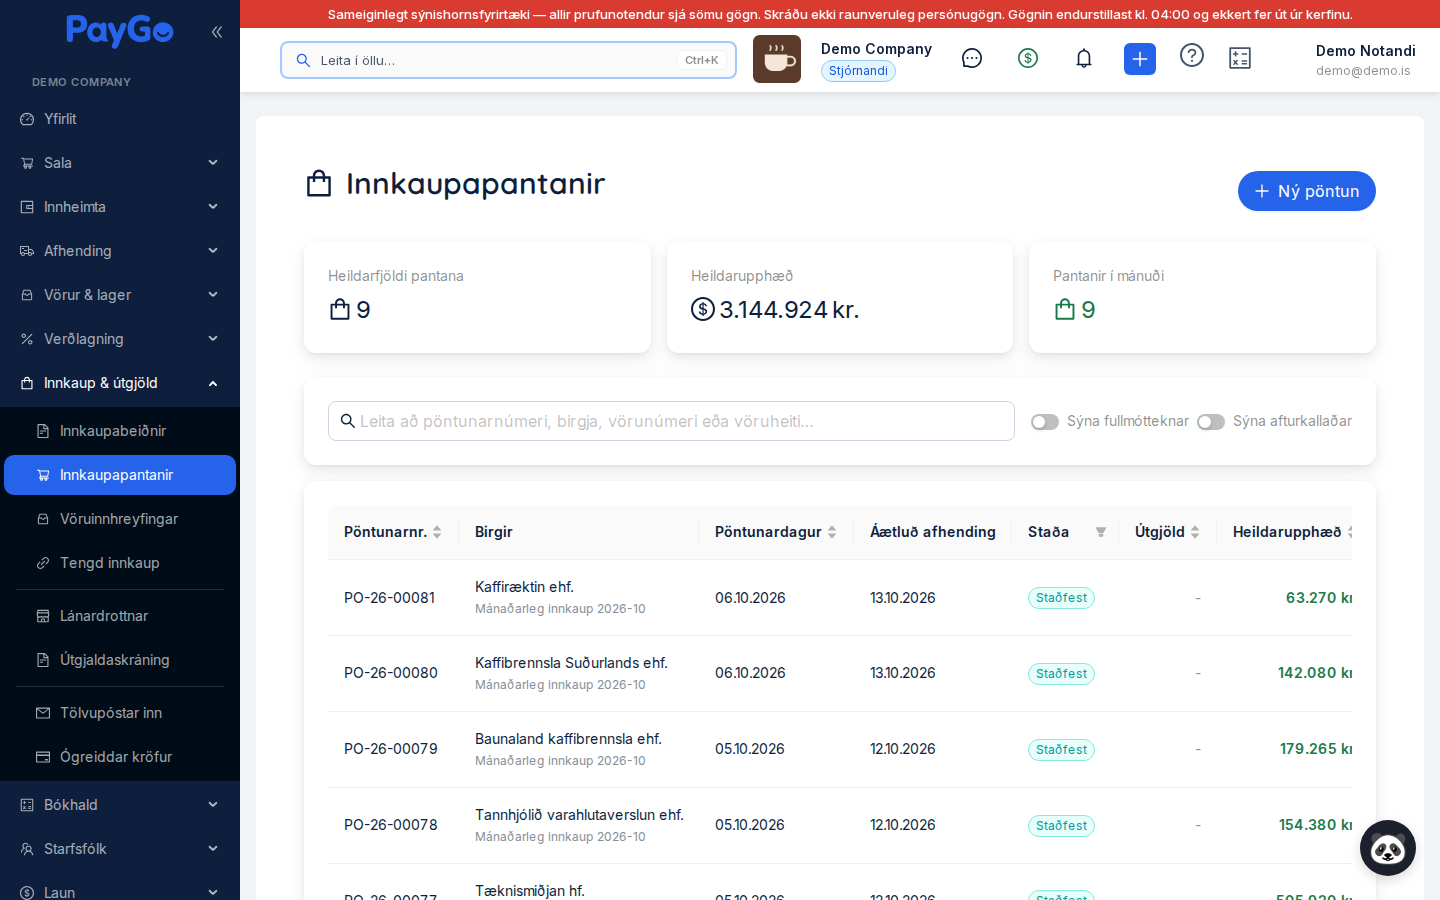Click Staða column filter icon
The image size is (1440, 900).
point(1101,532)
